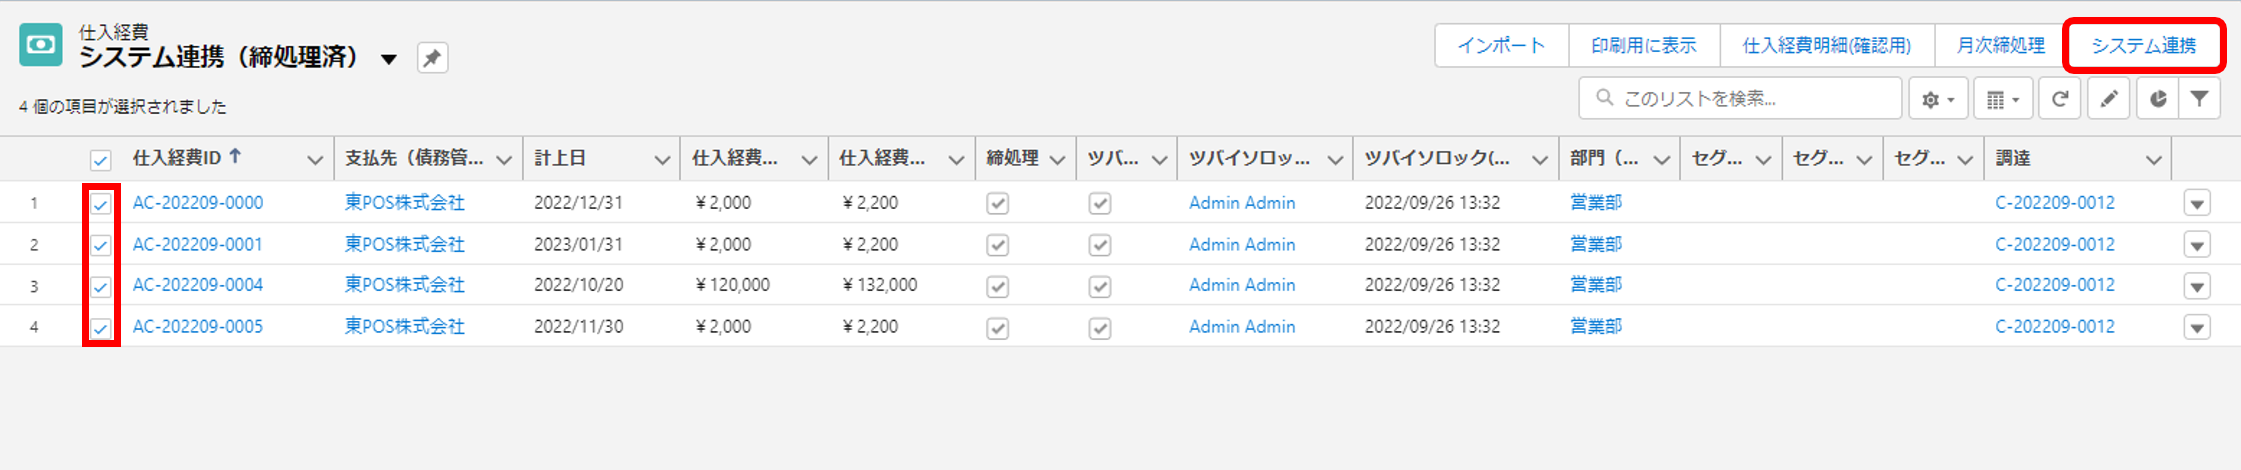Open row actions menu for AC-202209-0000
Image resolution: width=2241 pixels, height=470 pixels.
pos(2197,204)
